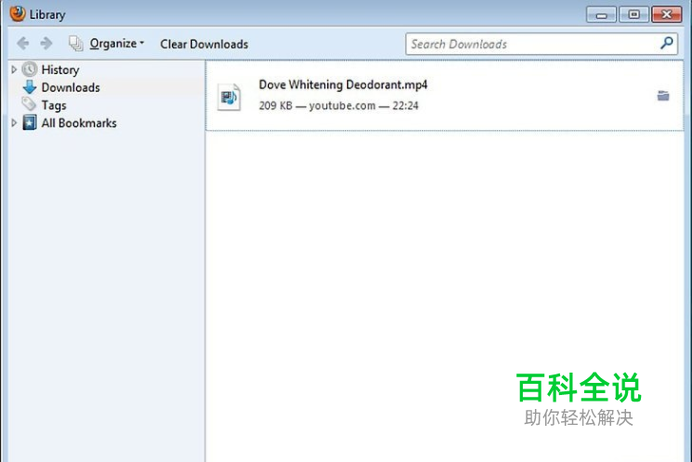Click the blue Downloads arrow icon
The height and width of the screenshot is (462, 692).
[x=30, y=87]
